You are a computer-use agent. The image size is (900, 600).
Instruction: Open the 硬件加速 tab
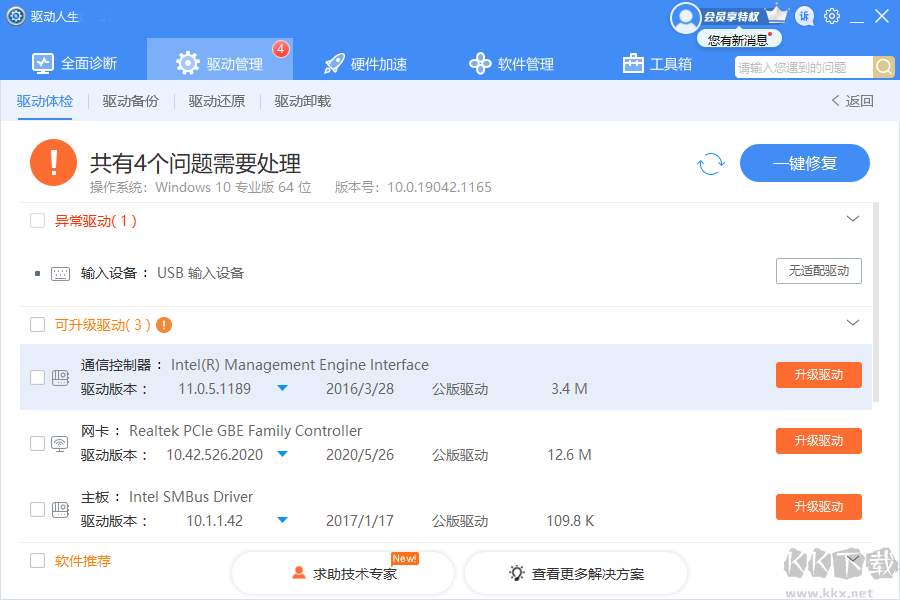[366, 64]
